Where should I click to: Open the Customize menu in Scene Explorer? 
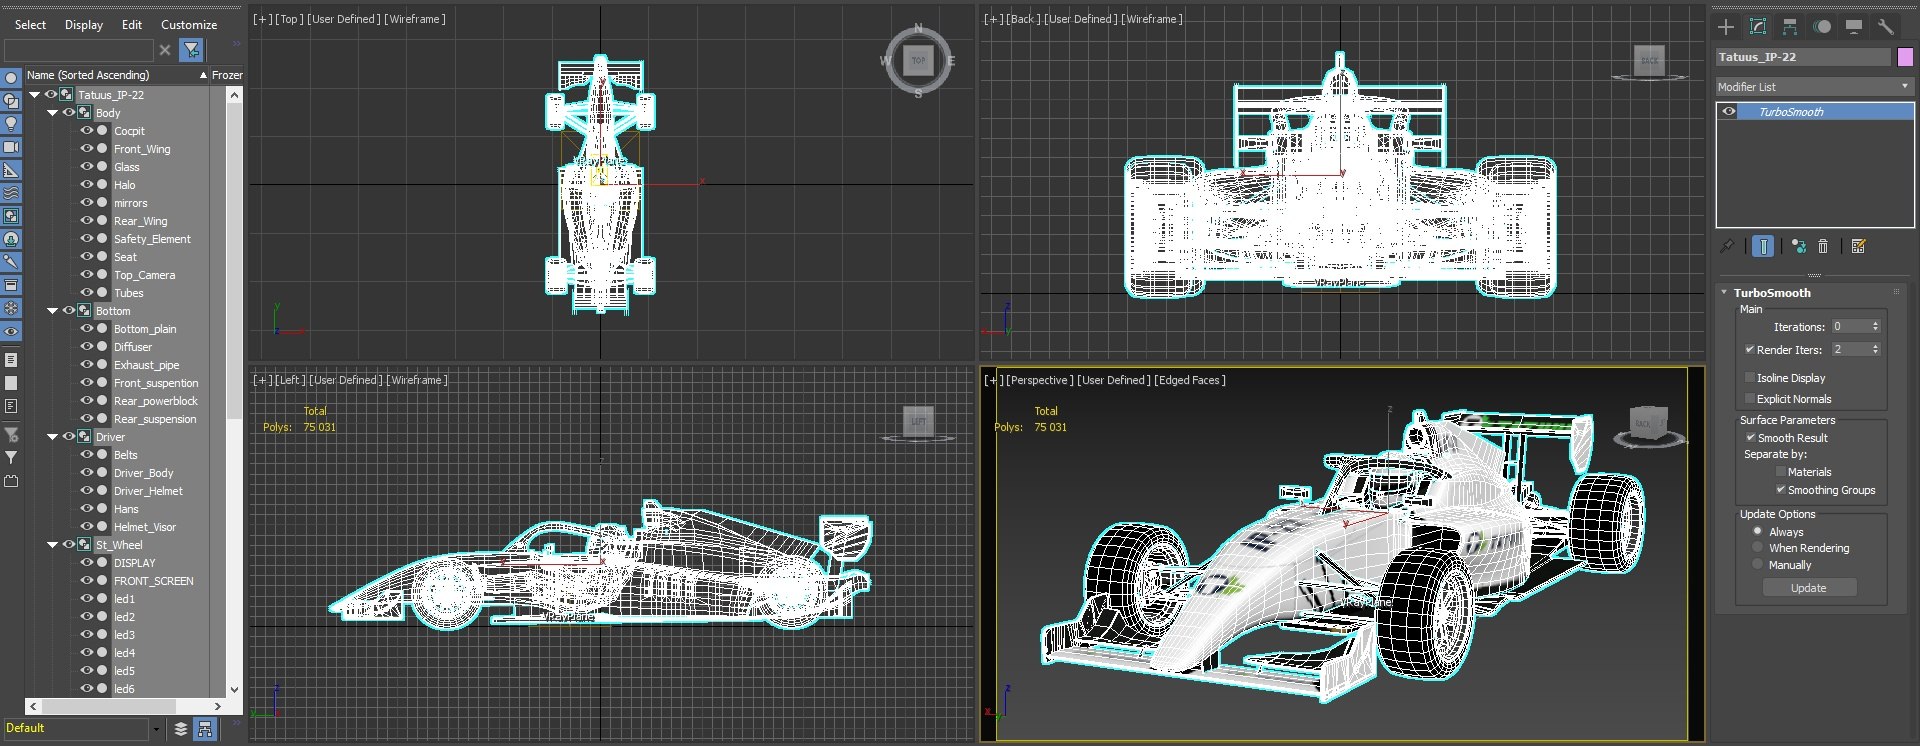click(x=189, y=25)
